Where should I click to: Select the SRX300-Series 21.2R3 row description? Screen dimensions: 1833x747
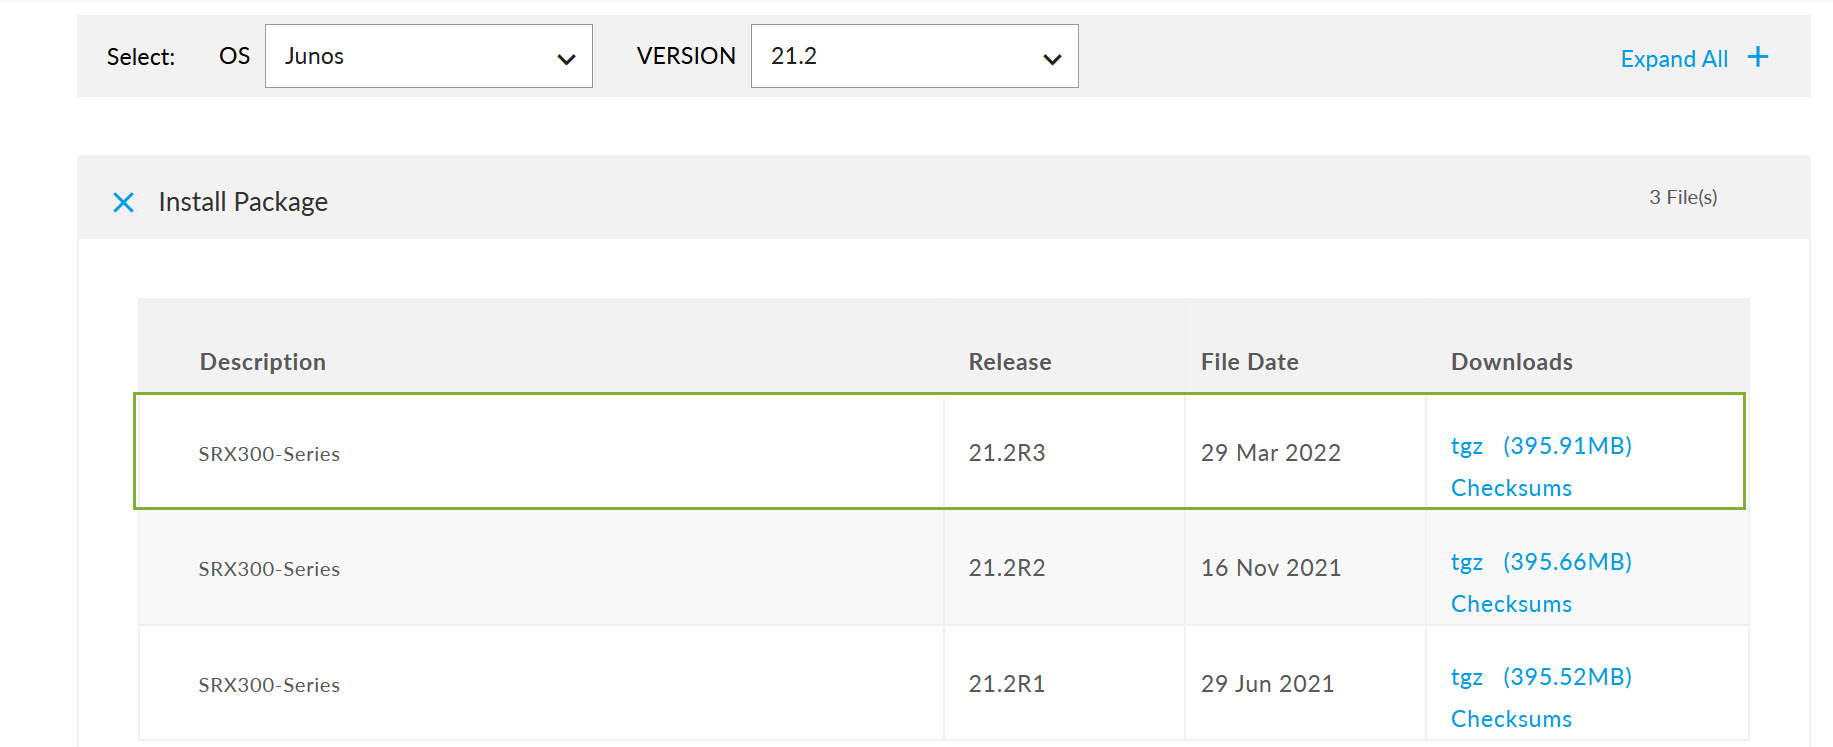coord(269,454)
